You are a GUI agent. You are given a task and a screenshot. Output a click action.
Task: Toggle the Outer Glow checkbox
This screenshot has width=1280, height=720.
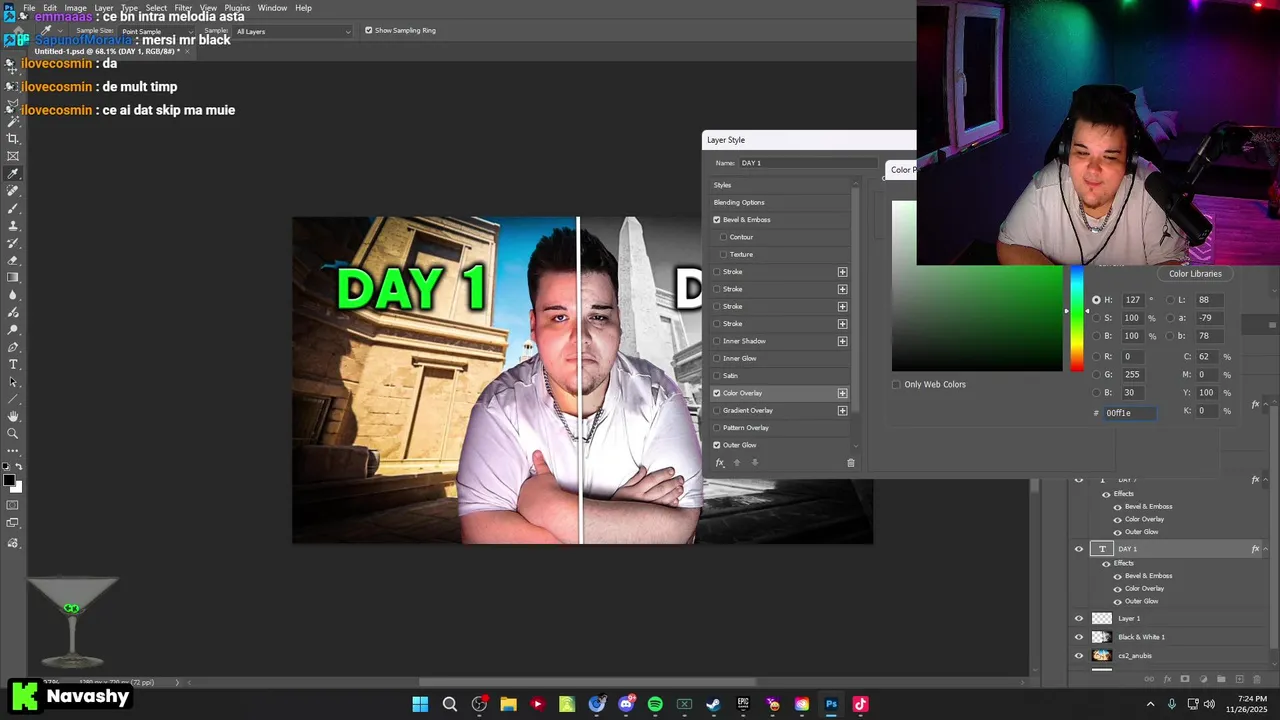[x=717, y=445]
